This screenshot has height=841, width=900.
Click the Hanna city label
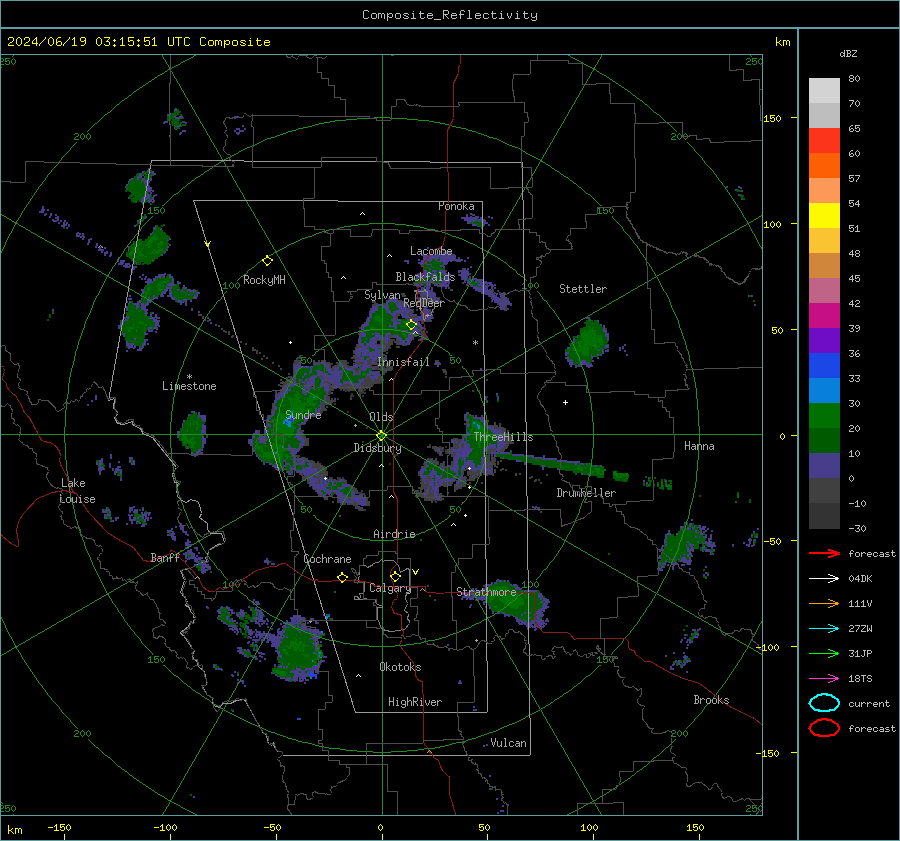(x=699, y=446)
